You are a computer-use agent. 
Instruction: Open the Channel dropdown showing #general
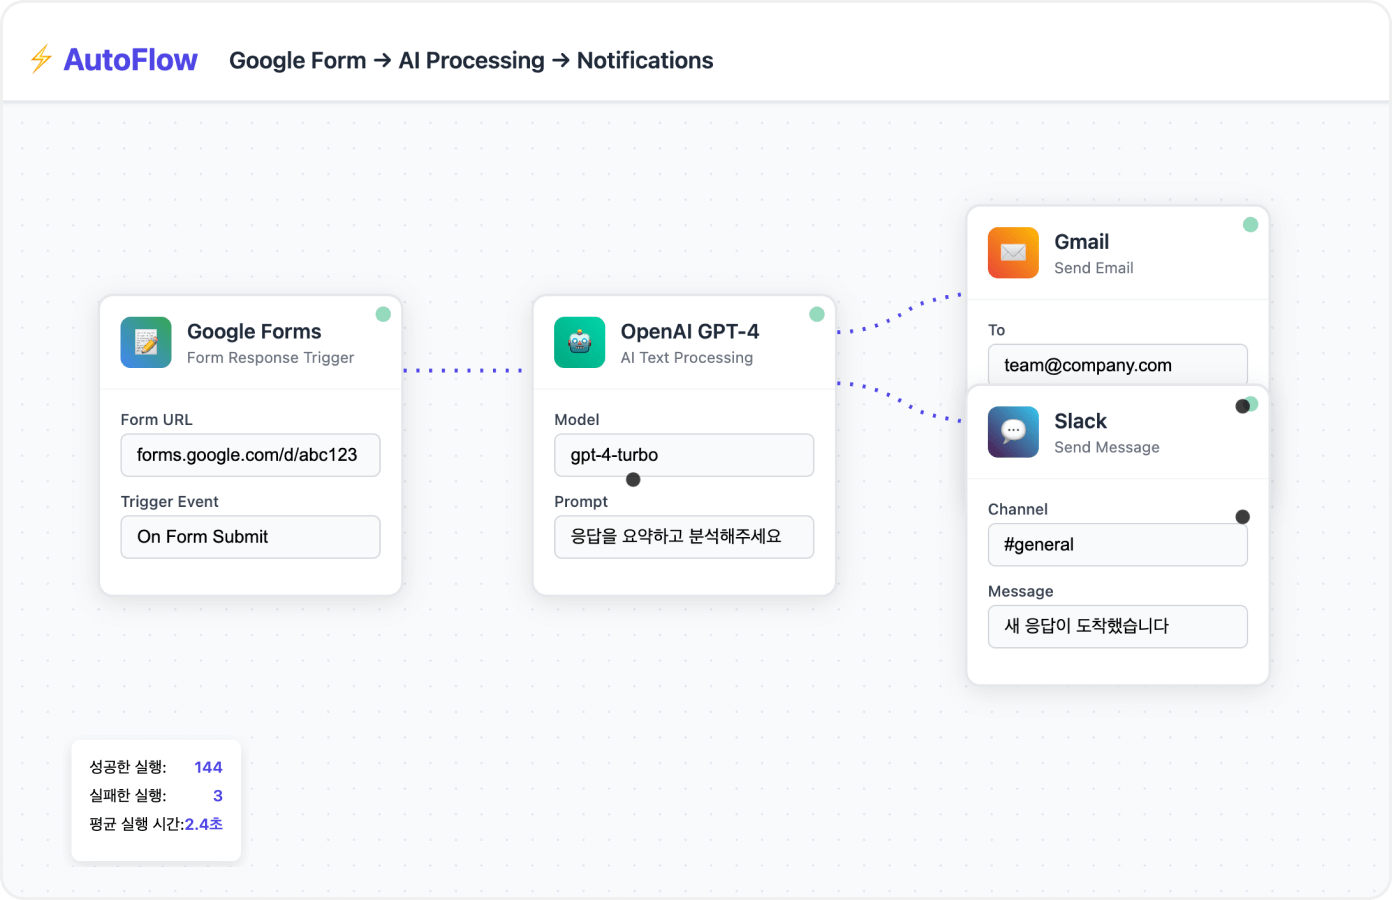tap(1117, 545)
